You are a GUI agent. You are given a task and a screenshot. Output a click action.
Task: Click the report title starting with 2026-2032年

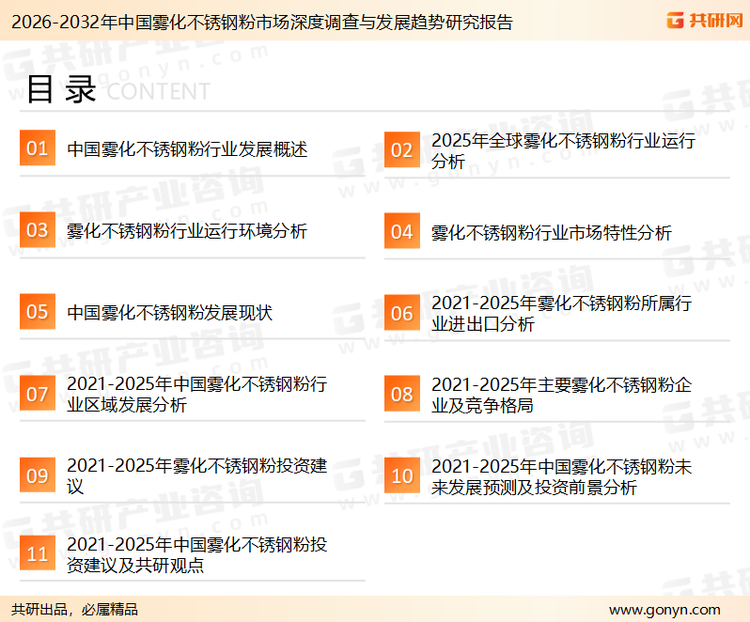tap(262, 22)
